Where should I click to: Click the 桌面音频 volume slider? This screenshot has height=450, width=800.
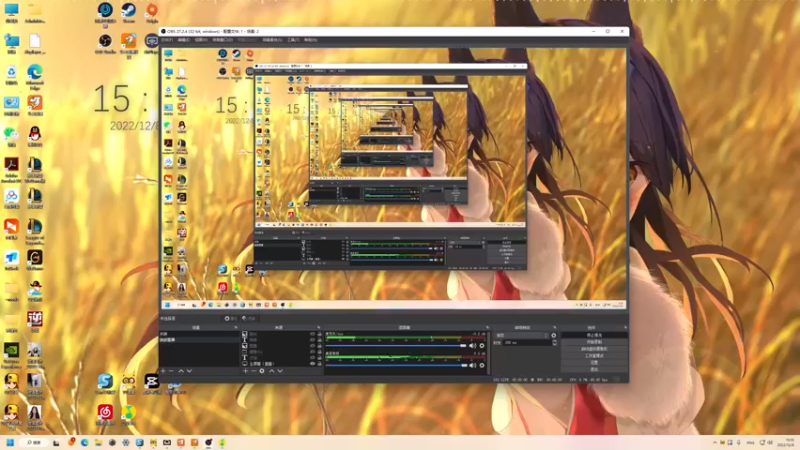click(x=396, y=365)
